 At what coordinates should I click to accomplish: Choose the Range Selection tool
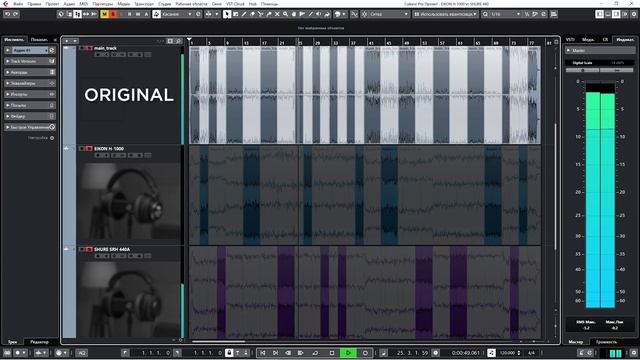coord(236,14)
